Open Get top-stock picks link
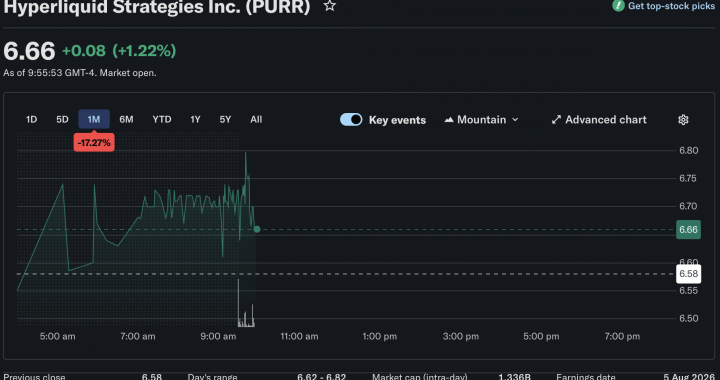 coord(671,6)
